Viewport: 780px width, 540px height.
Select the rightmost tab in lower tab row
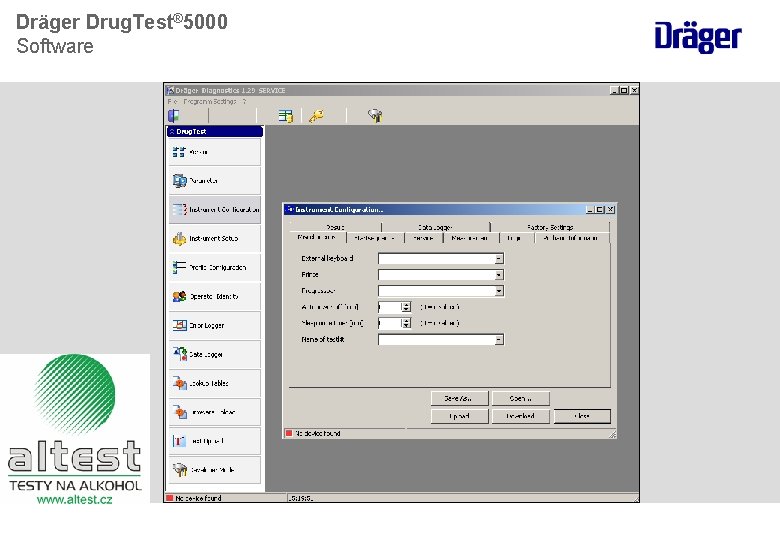click(x=572, y=238)
